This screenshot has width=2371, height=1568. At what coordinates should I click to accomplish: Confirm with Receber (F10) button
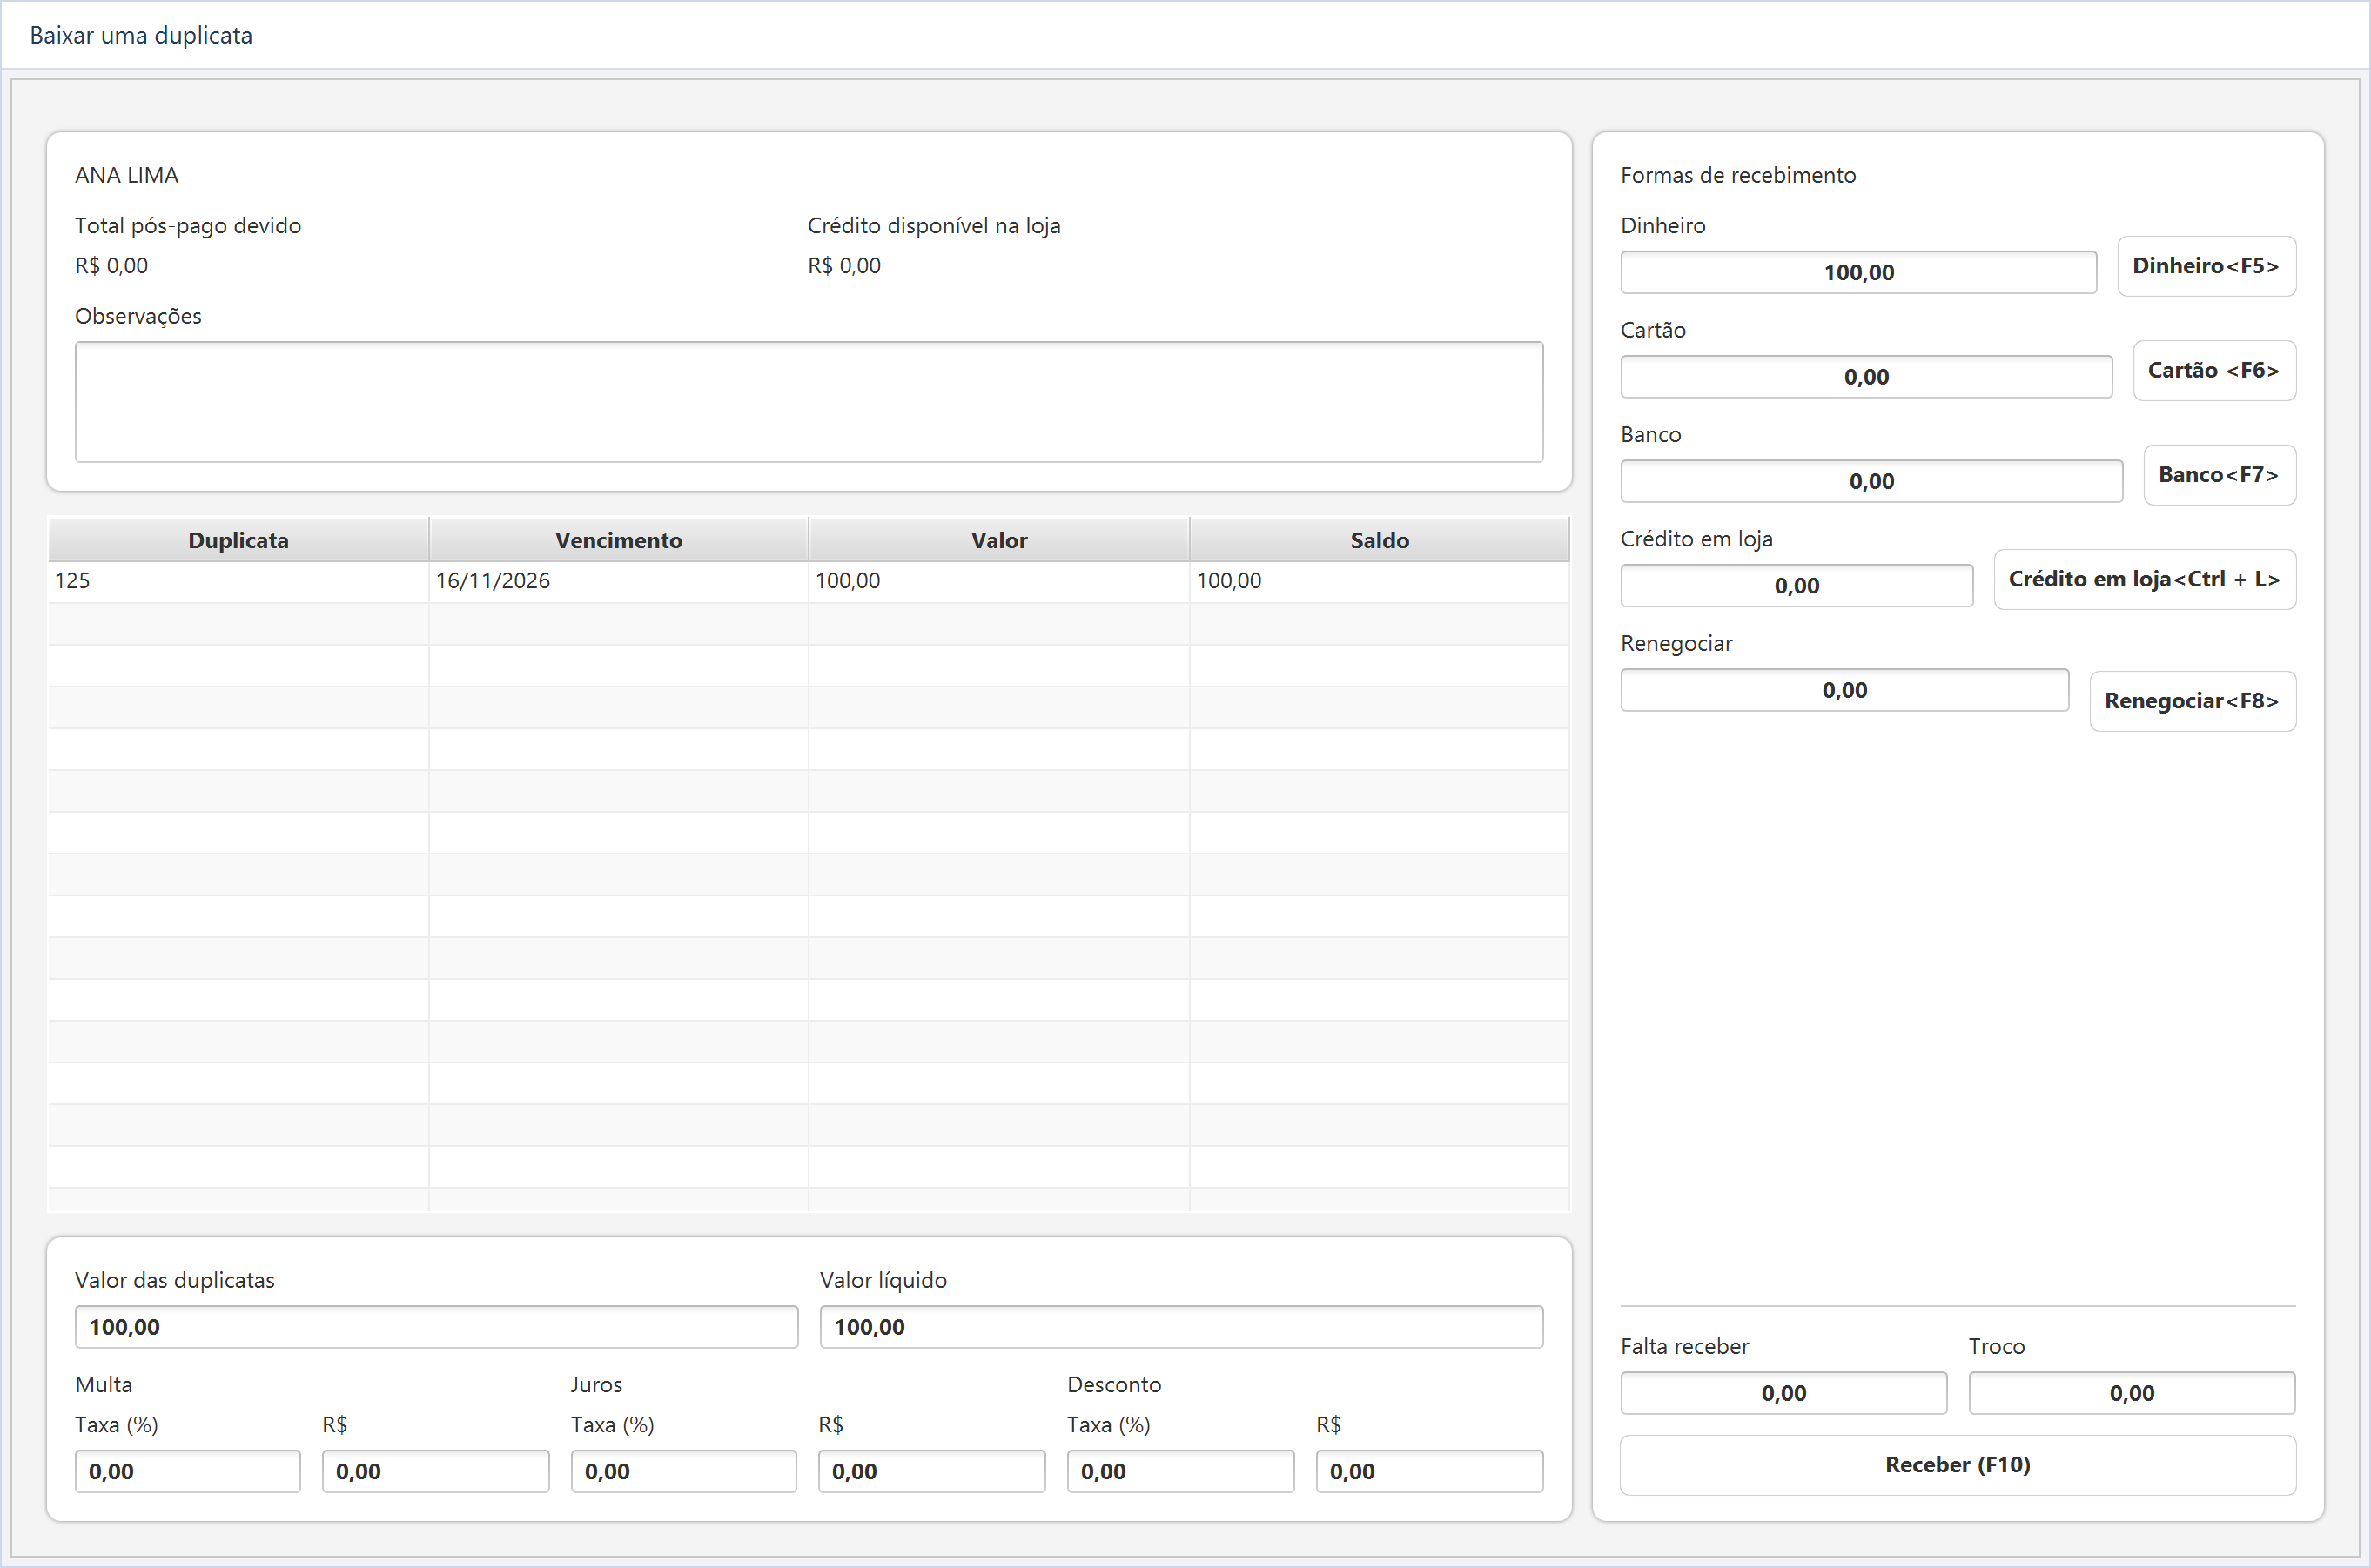point(1957,1465)
